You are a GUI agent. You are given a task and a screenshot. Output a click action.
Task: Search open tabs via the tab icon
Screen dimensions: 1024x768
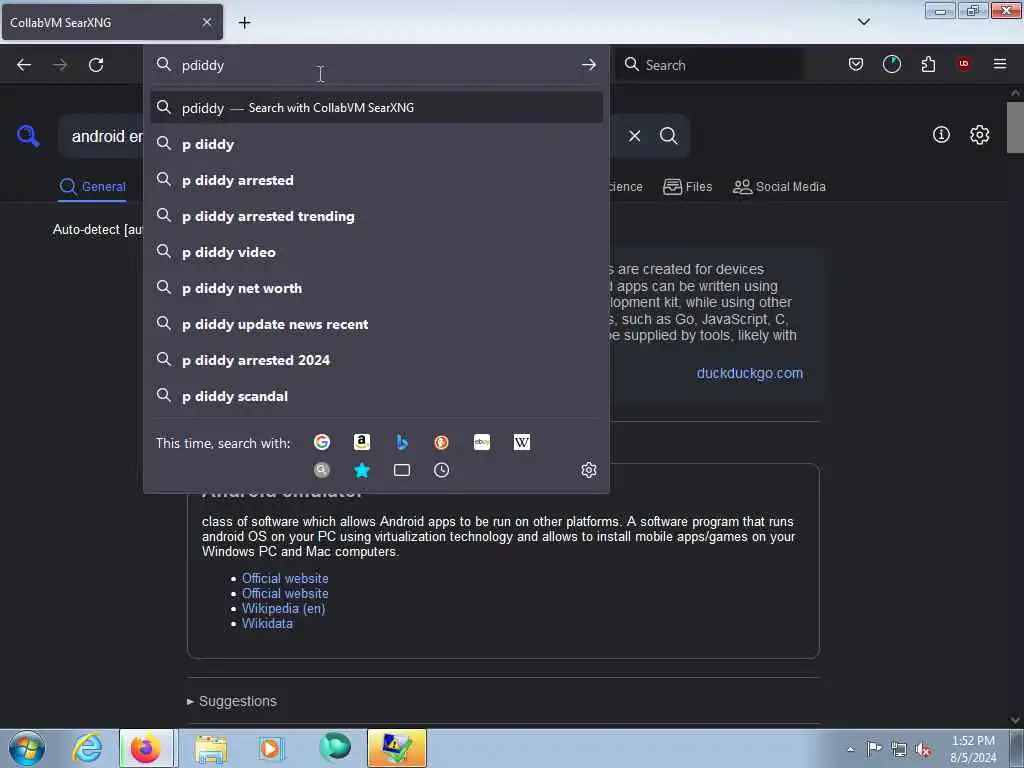[x=402, y=470]
